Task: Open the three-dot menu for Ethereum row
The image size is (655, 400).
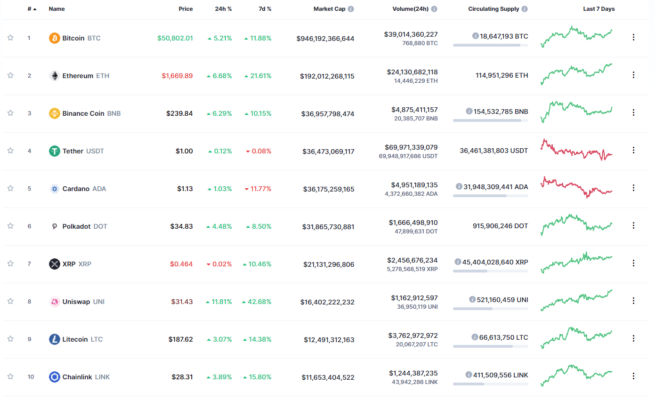Action: point(632,75)
